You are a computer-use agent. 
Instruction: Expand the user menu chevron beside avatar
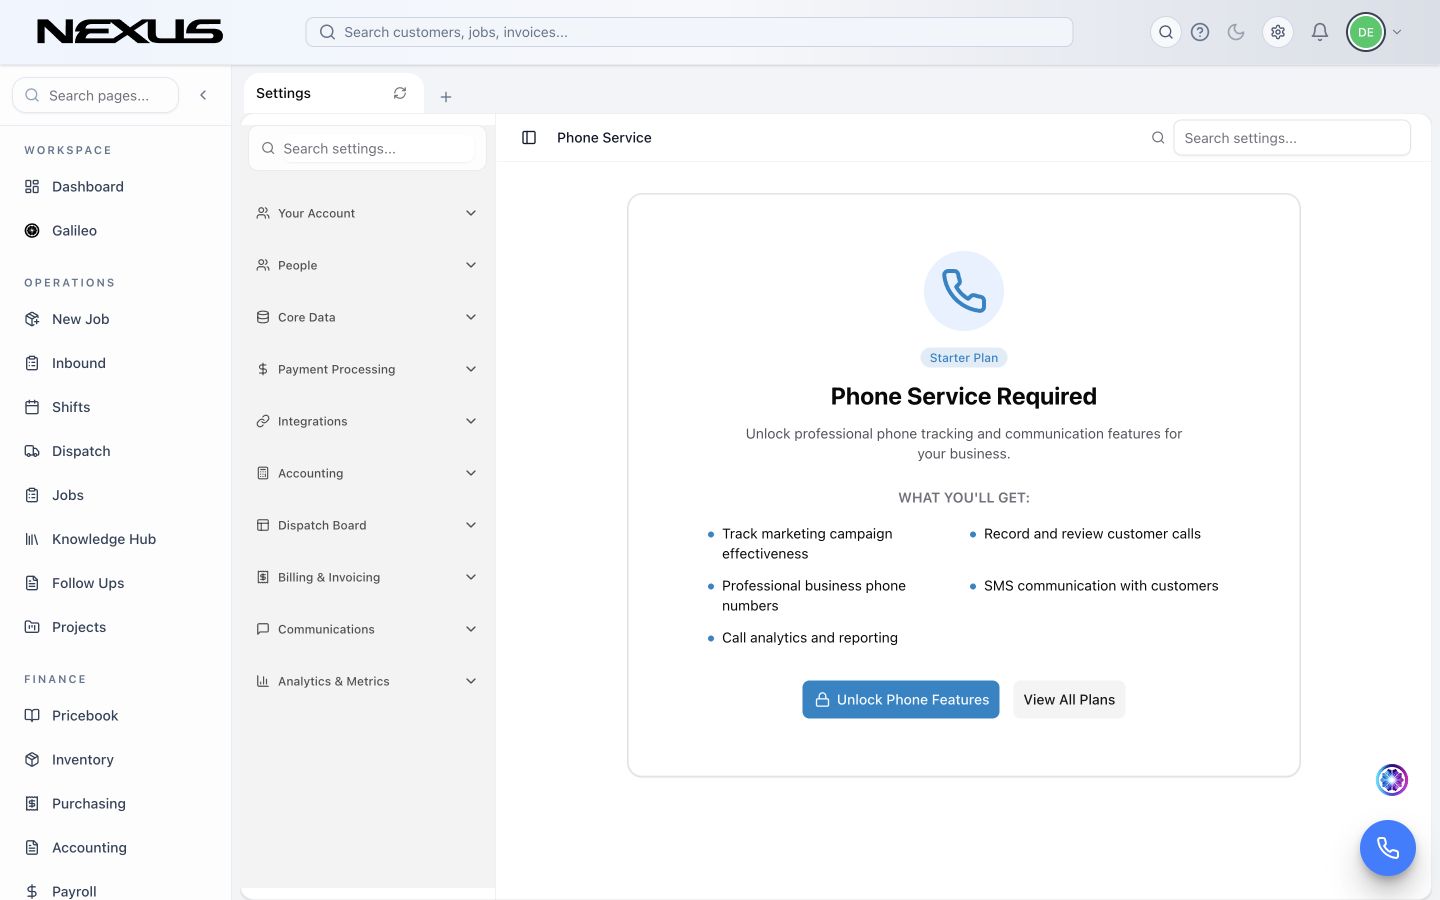(1397, 32)
